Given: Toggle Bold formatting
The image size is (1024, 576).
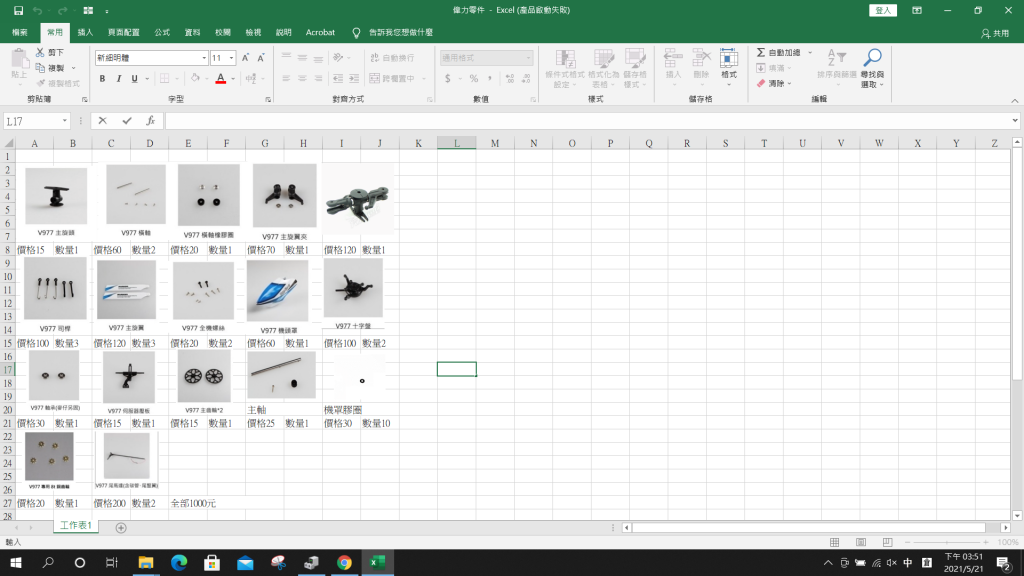Looking at the screenshot, I should tap(103, 79).
